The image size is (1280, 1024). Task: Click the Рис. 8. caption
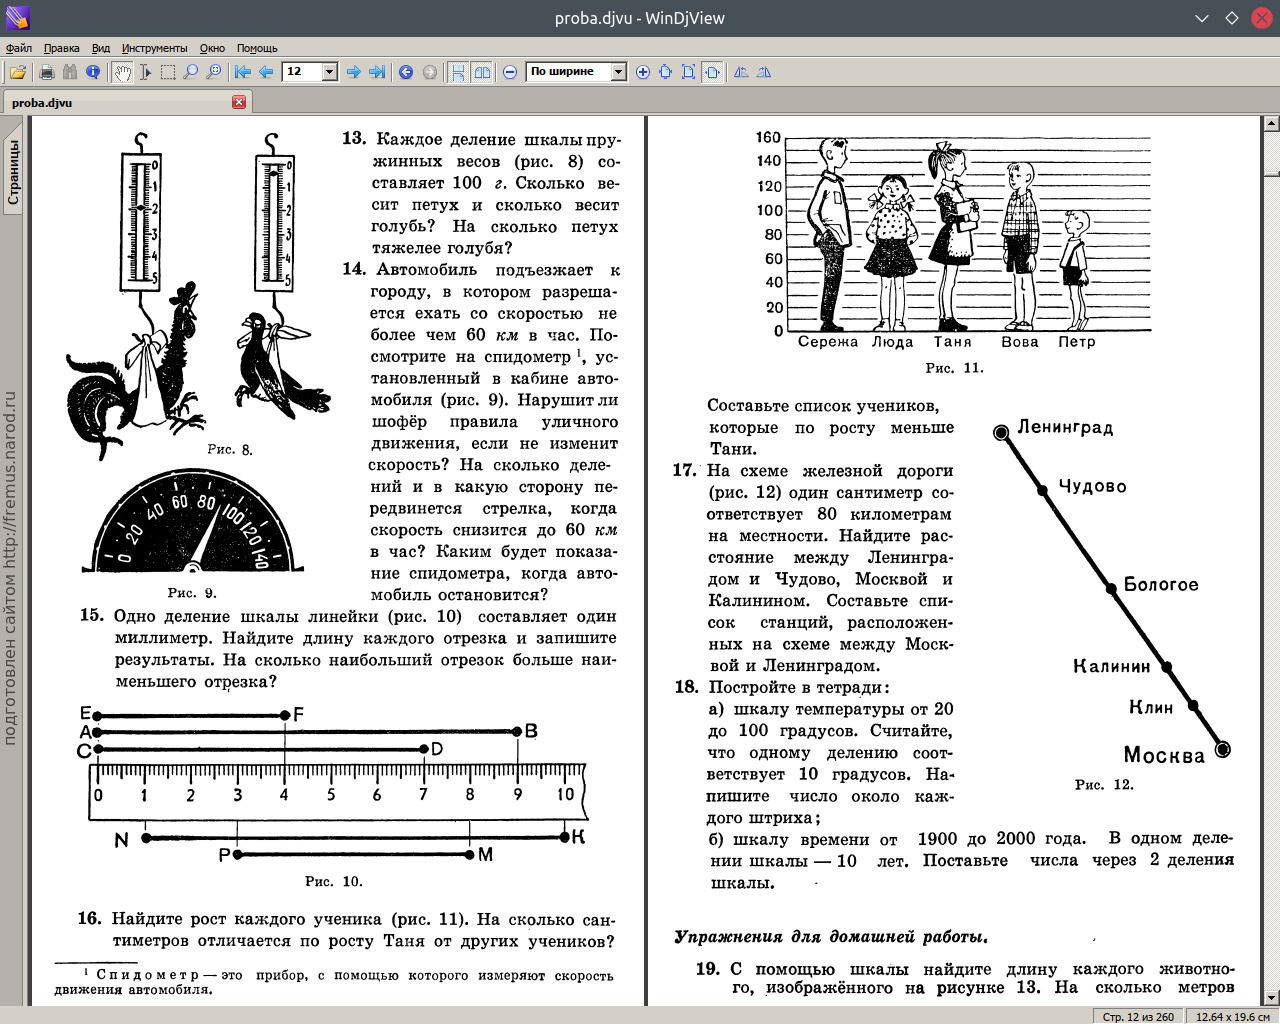pos(229,450)
